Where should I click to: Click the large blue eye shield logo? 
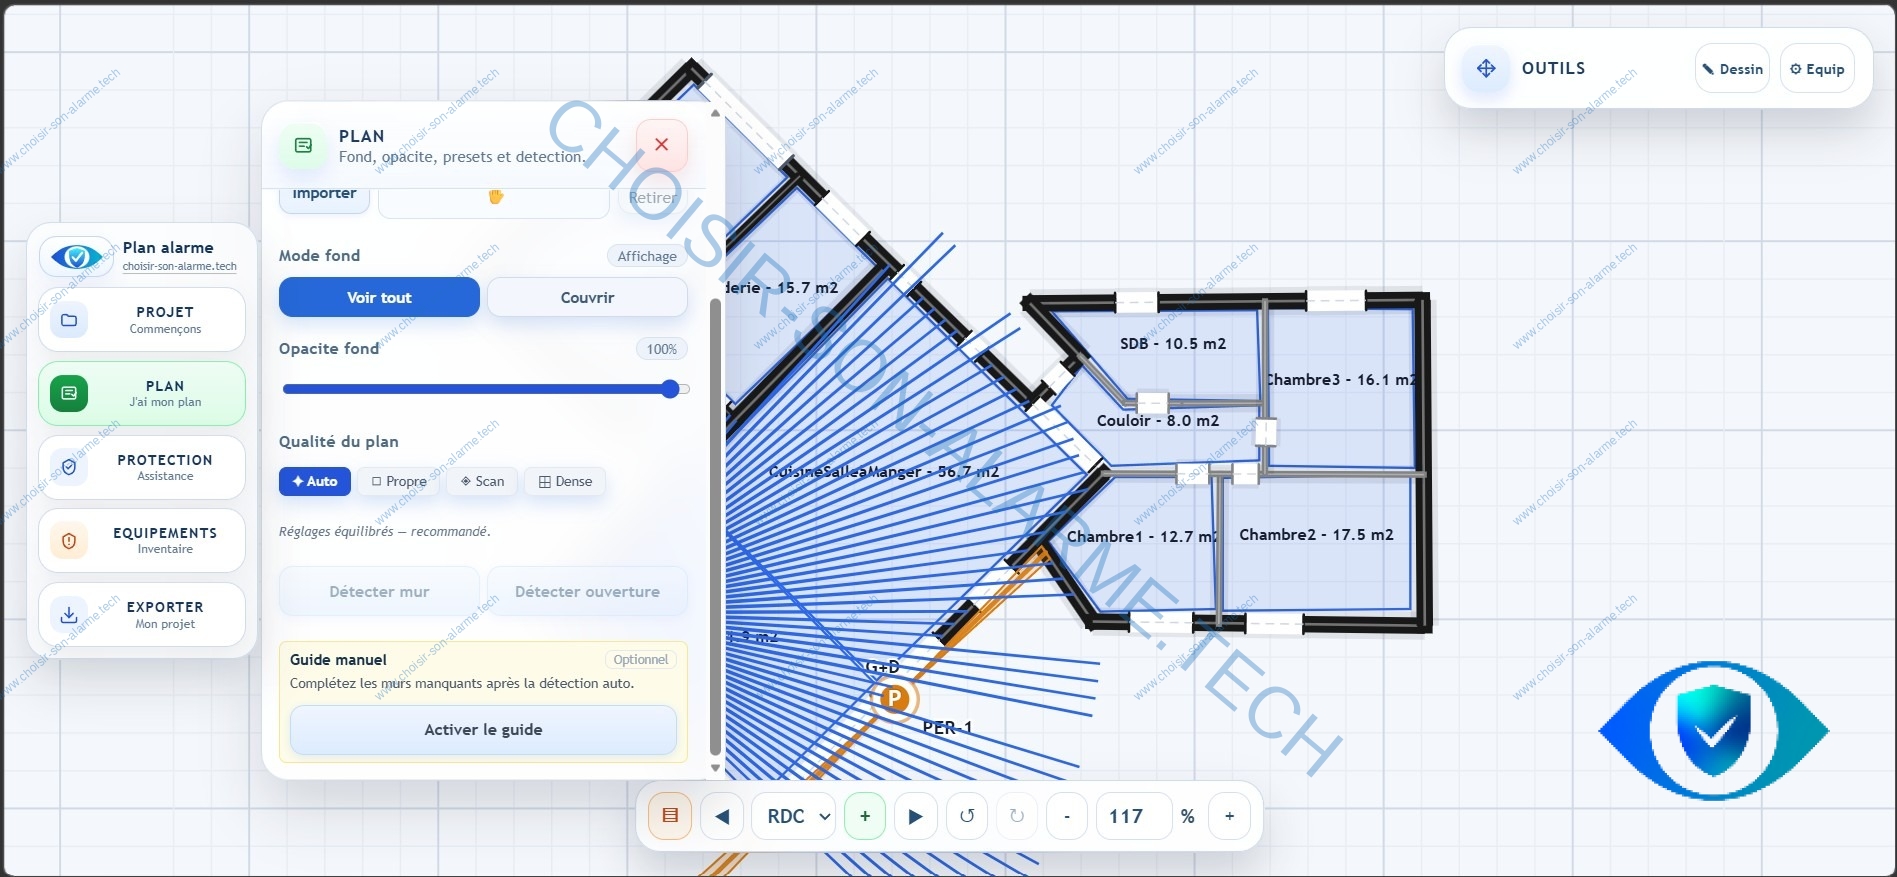[1714, 731]
